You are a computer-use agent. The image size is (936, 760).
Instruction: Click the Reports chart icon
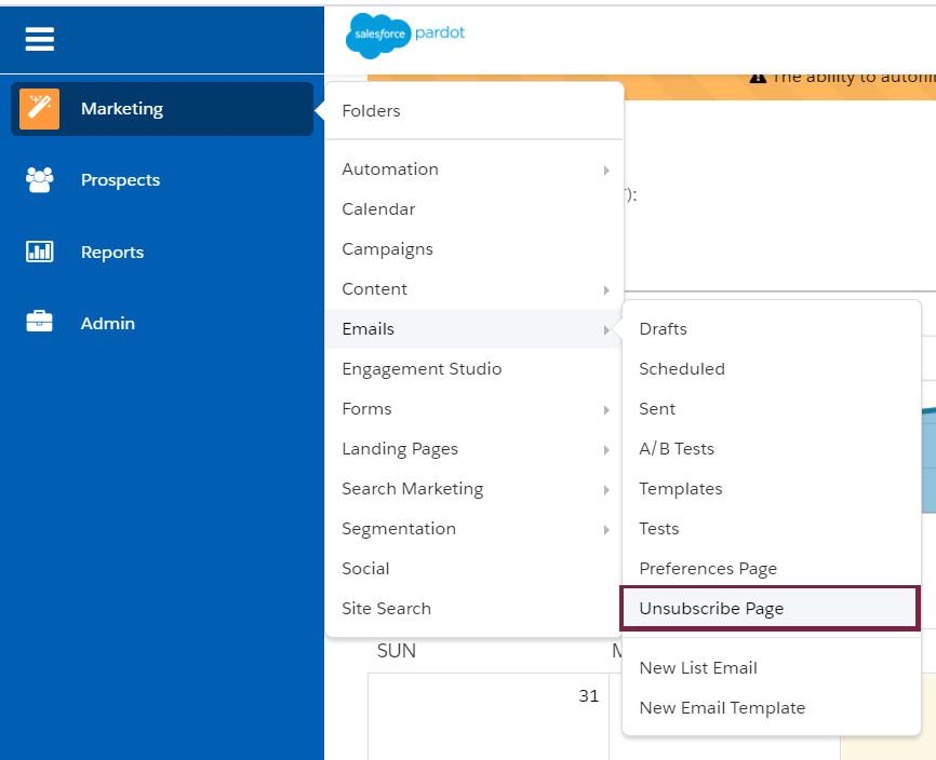click(39, 251)
